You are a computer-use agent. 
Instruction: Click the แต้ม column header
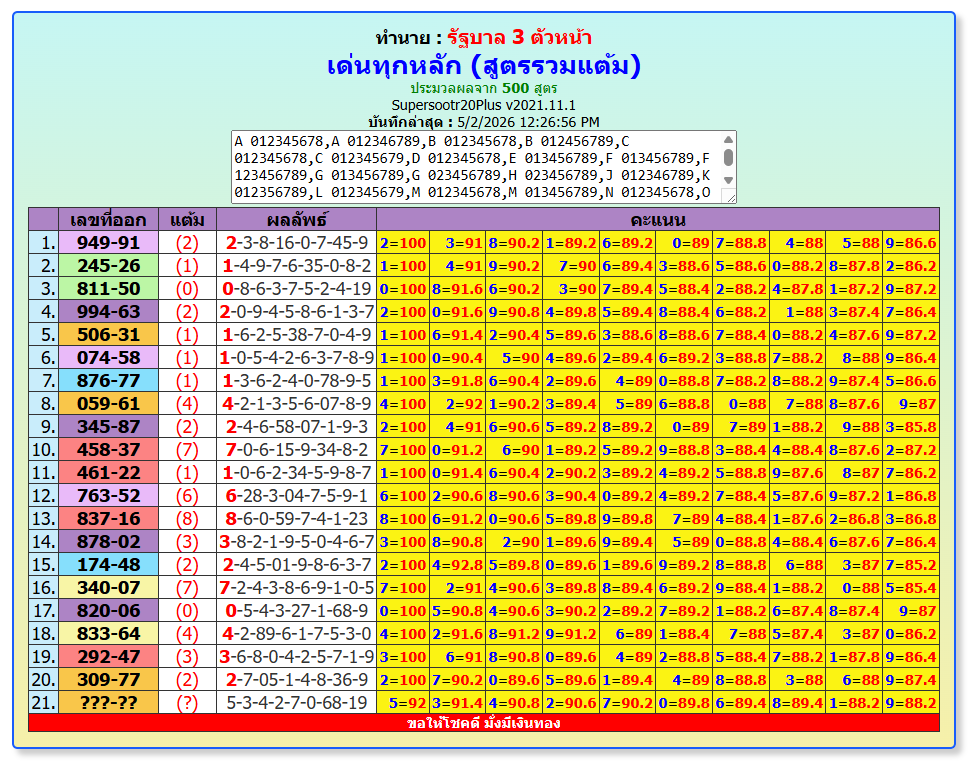pyautogui.click(x=187, y=219)
